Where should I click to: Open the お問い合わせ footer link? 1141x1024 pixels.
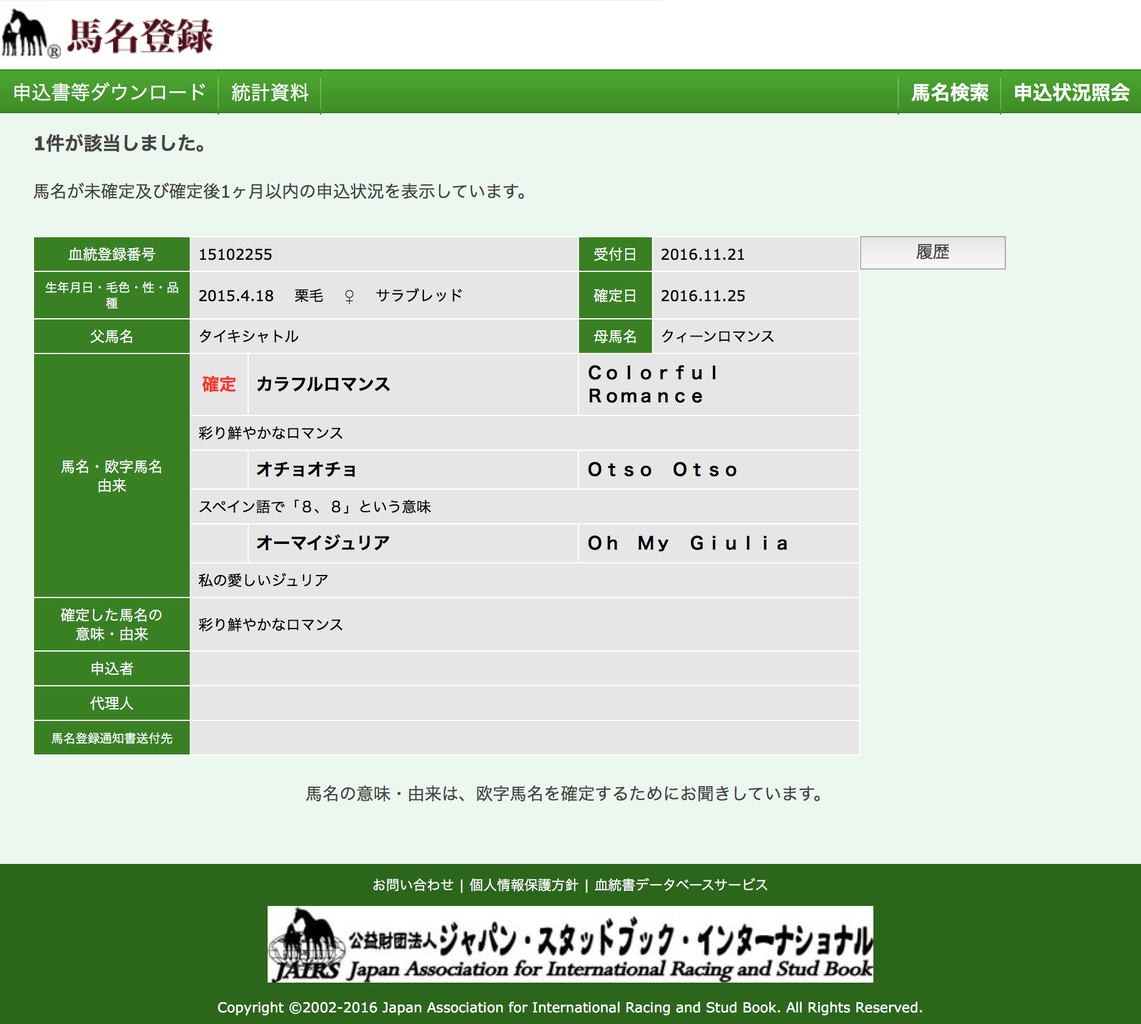(414, 885)
